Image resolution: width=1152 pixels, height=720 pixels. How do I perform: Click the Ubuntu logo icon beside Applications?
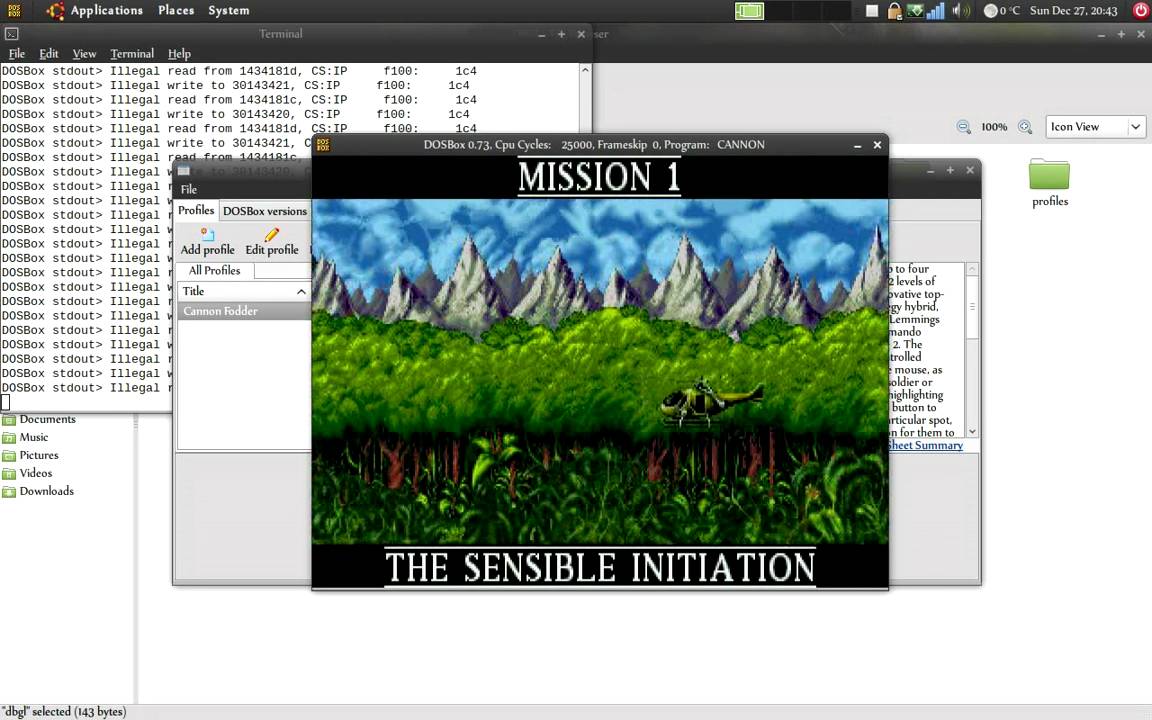click(55, 10)
